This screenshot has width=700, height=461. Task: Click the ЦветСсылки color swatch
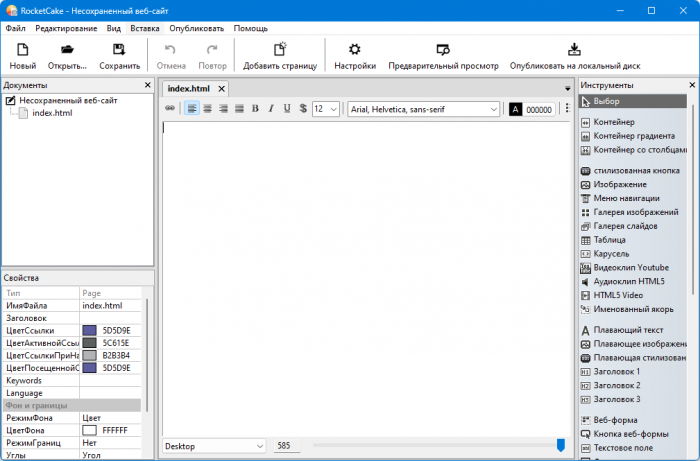click(89, 330)
